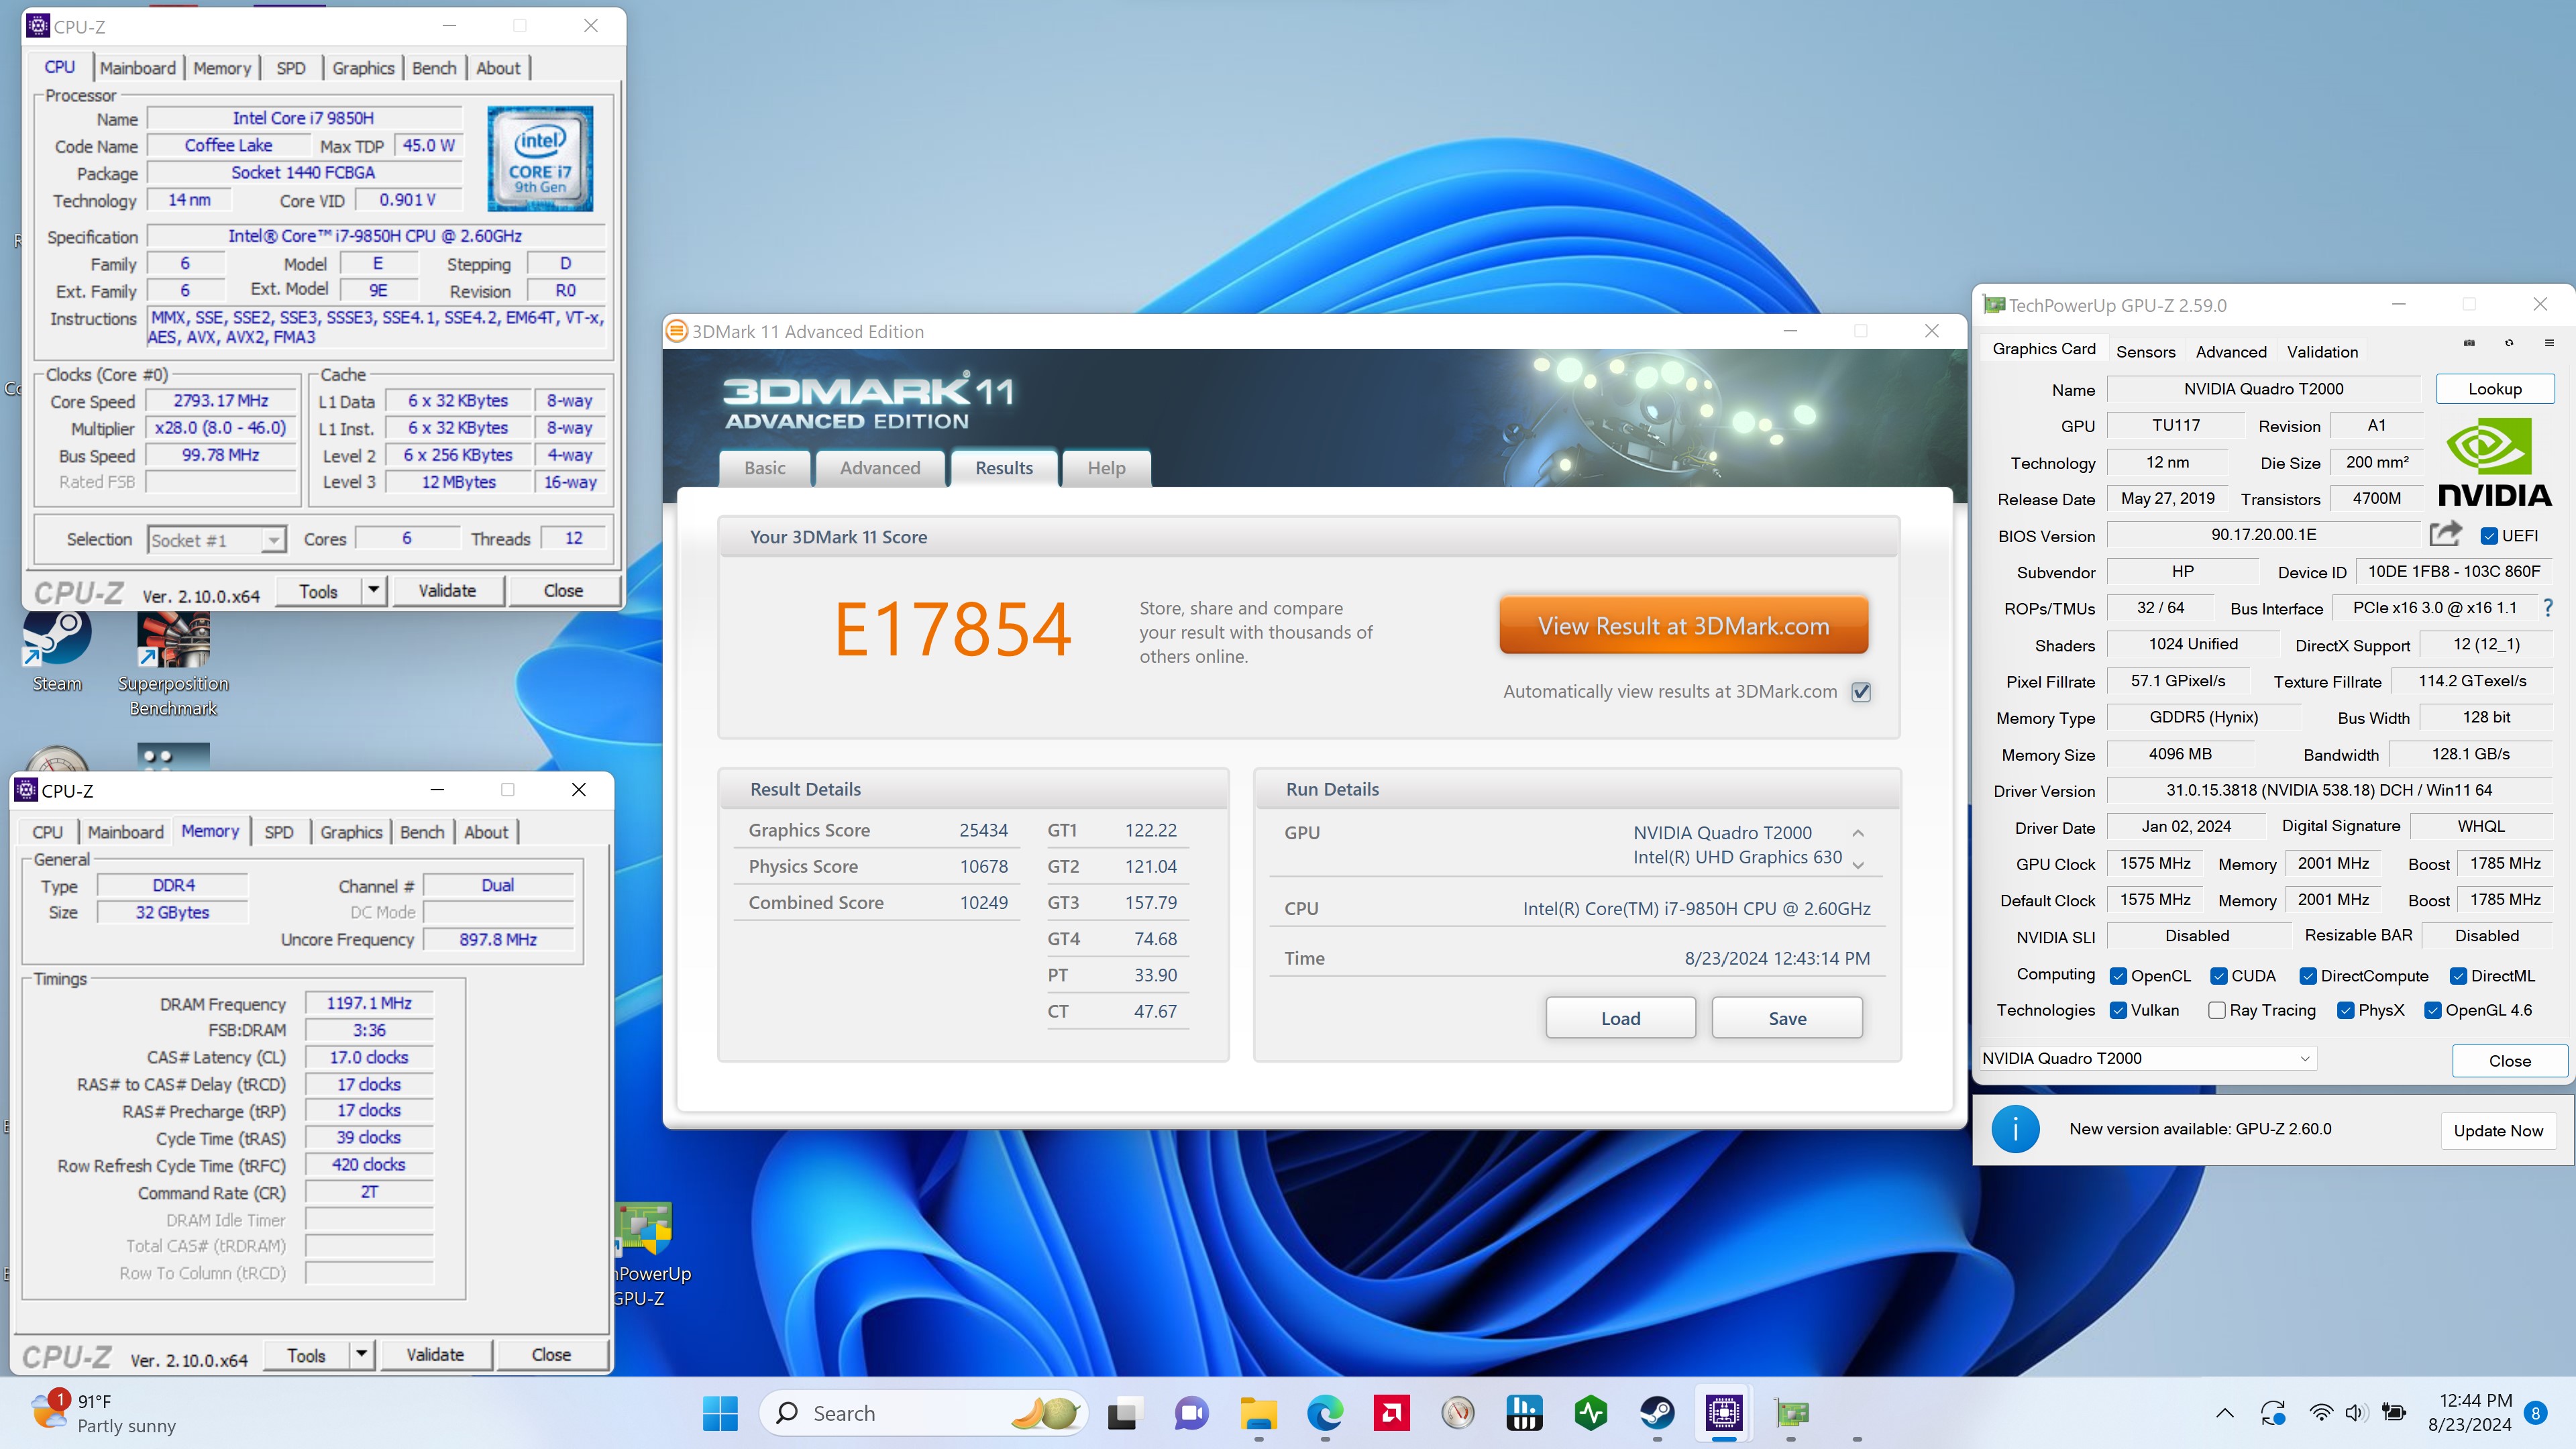Click Update Now for GPU-Z 2.60.0
The width and height of the screenshot is (2576, 1449).
pos(2497,1130)
